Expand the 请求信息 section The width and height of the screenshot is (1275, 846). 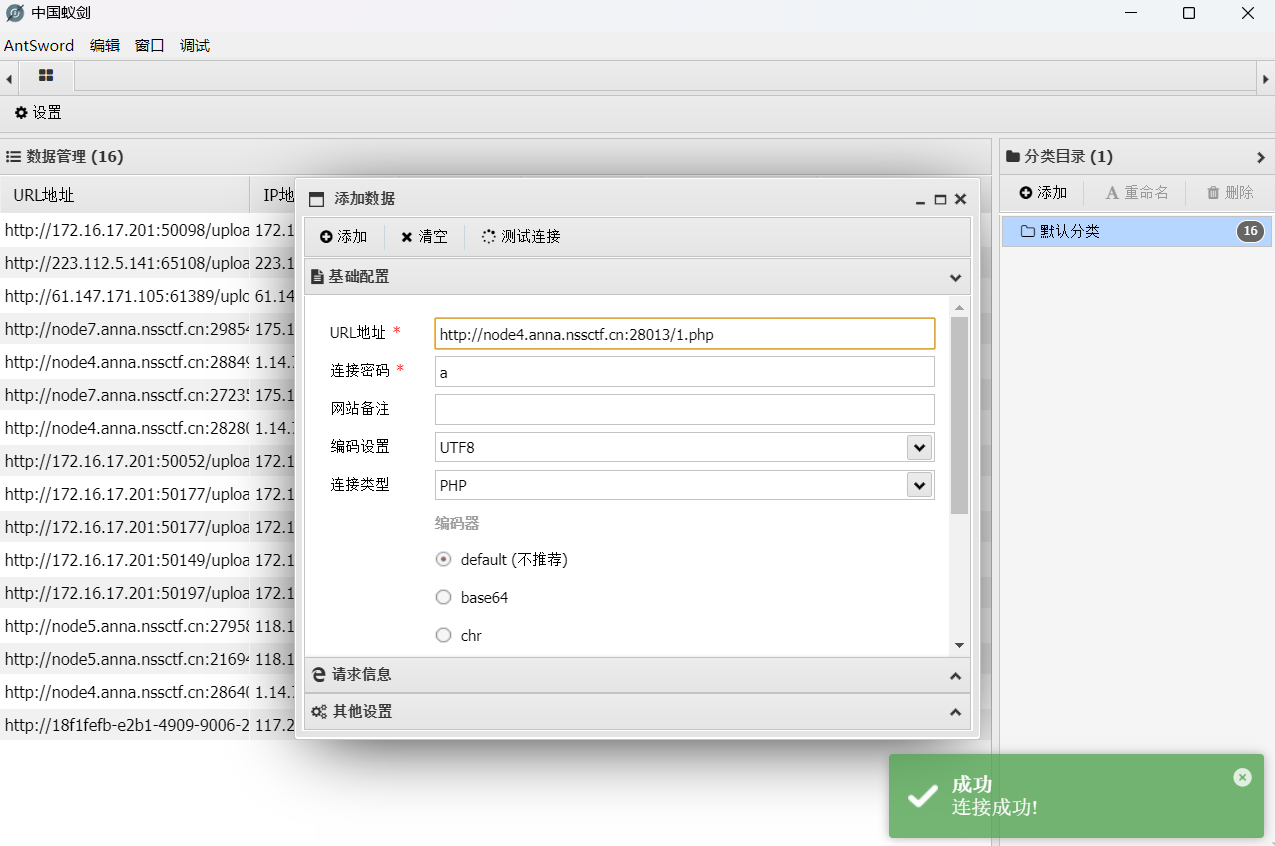[637, 675]
